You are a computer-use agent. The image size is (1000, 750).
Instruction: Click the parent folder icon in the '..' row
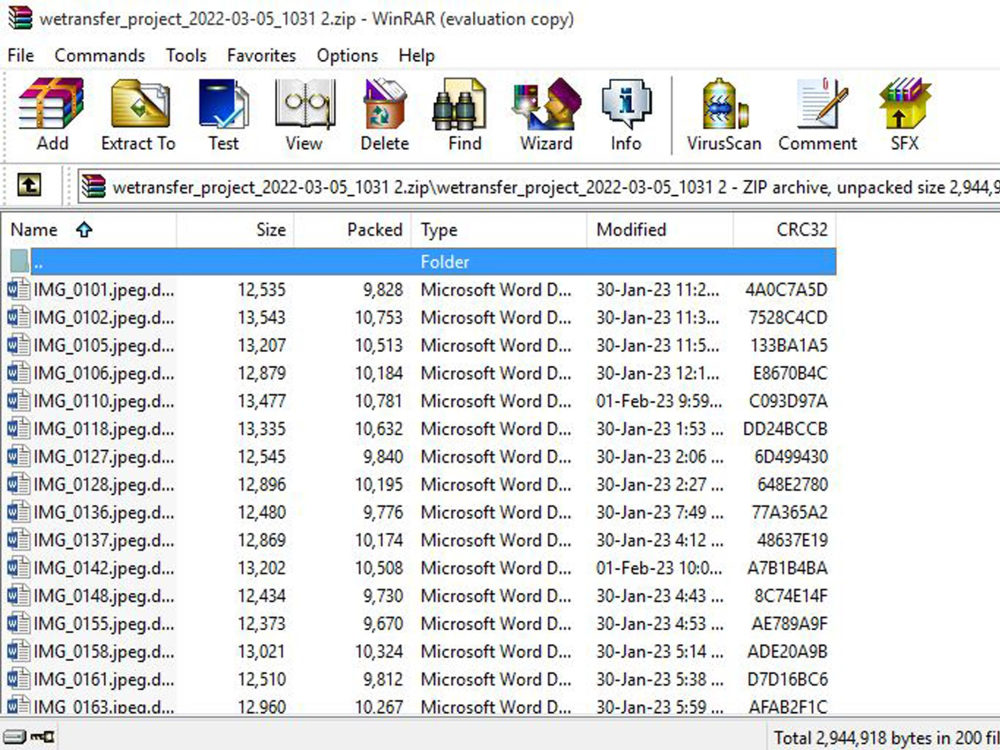pyautogui.click(x=19, y=261)
